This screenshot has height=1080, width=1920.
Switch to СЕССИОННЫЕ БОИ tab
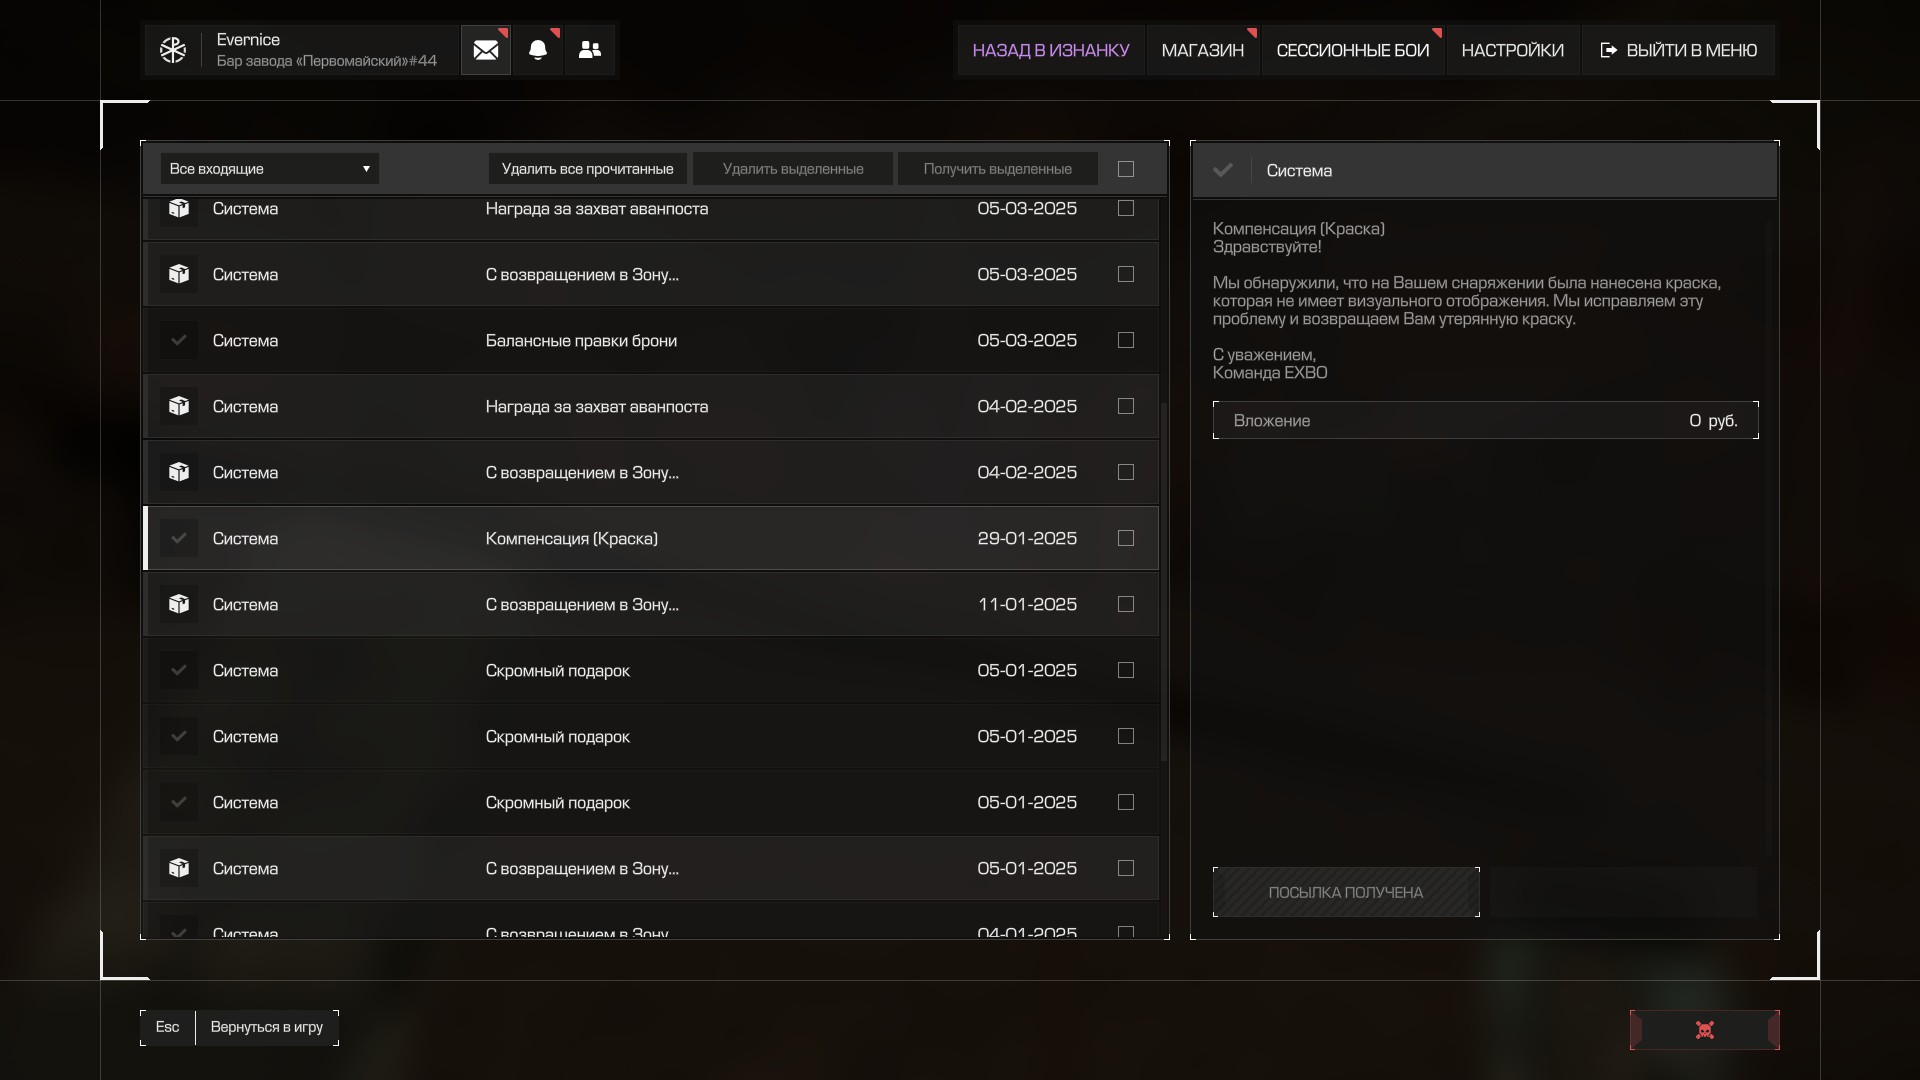click(x=1352, y=50)
